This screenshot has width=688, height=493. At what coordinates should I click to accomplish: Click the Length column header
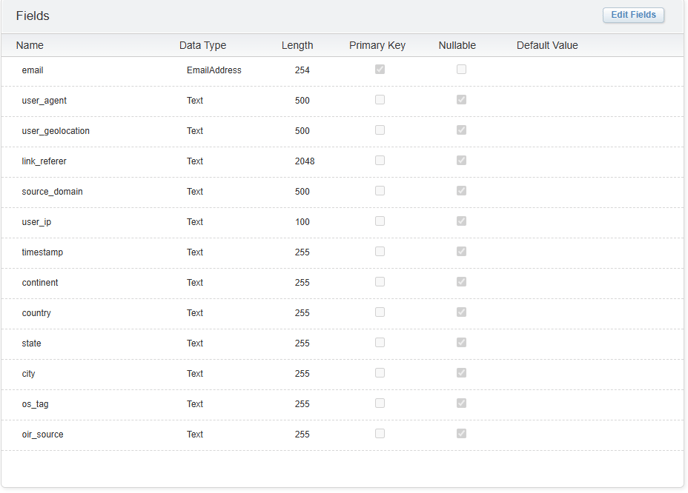(x=297, y=46)
